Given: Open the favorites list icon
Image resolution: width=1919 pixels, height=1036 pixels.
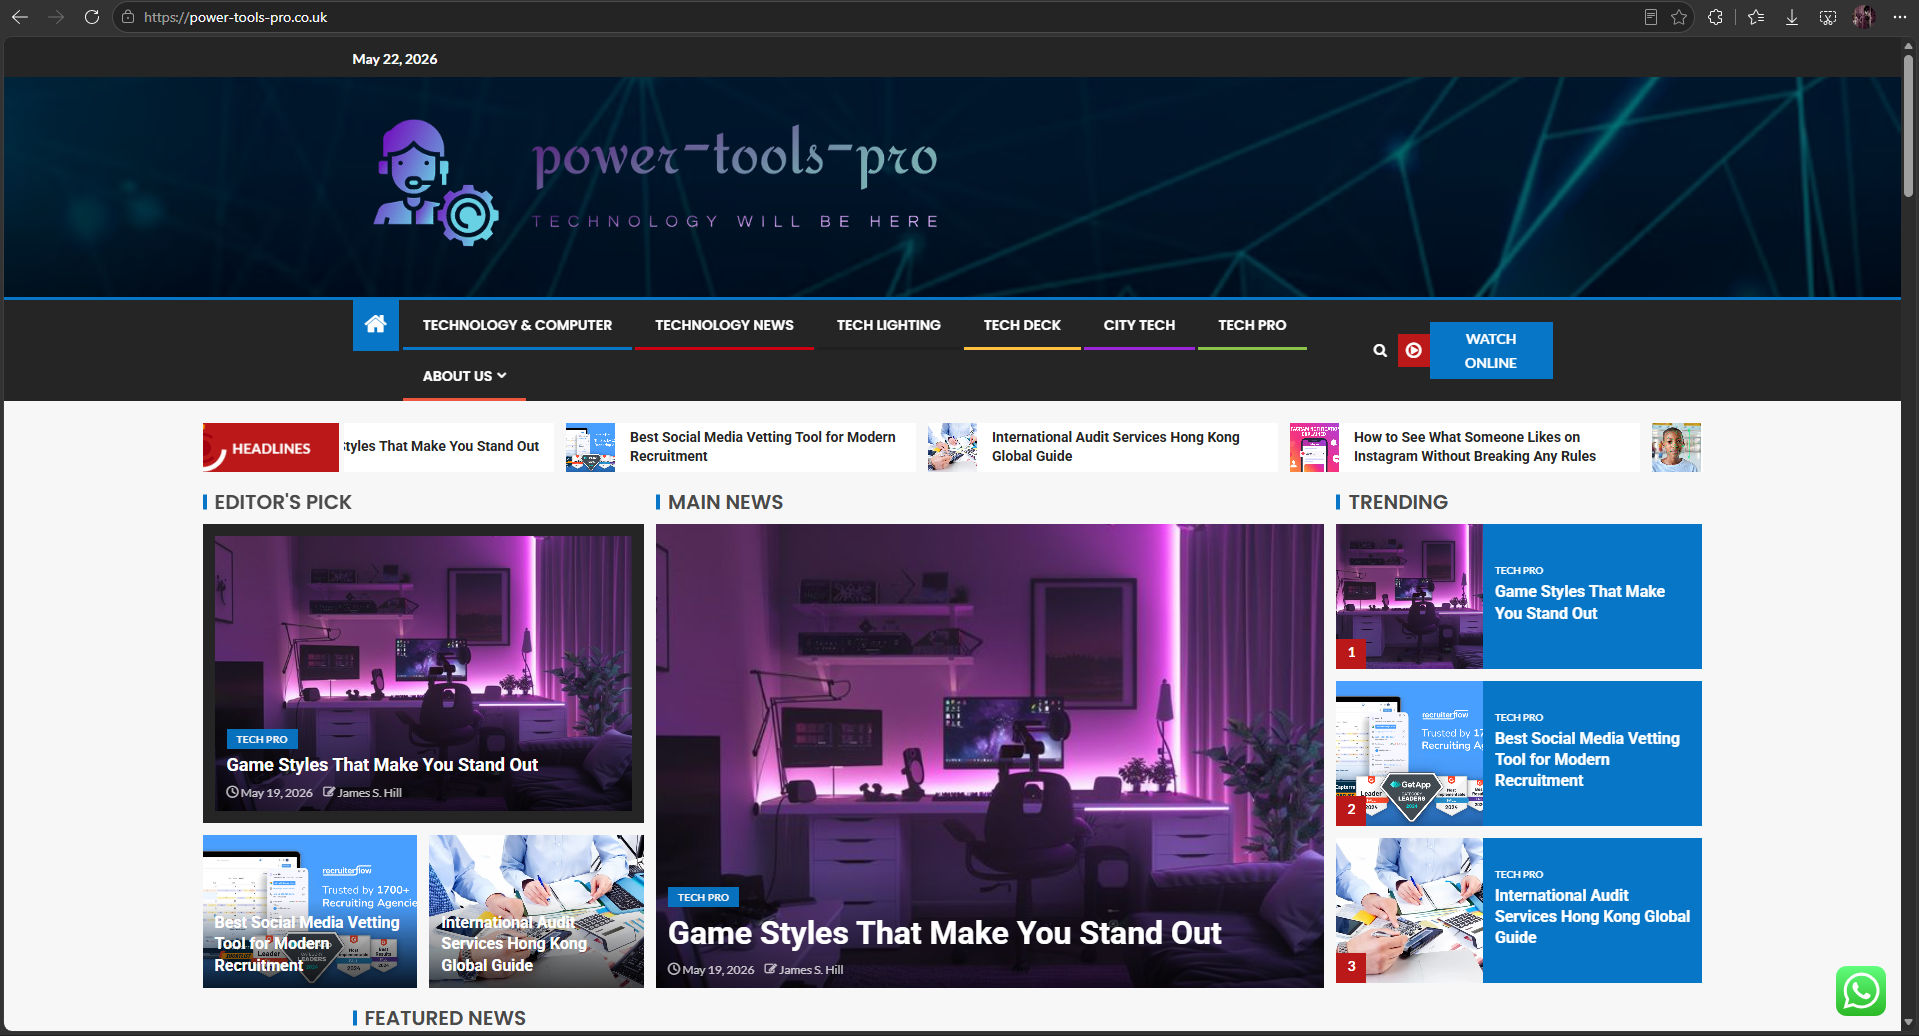Looking at the screenshot, I should pos(1756,17).
